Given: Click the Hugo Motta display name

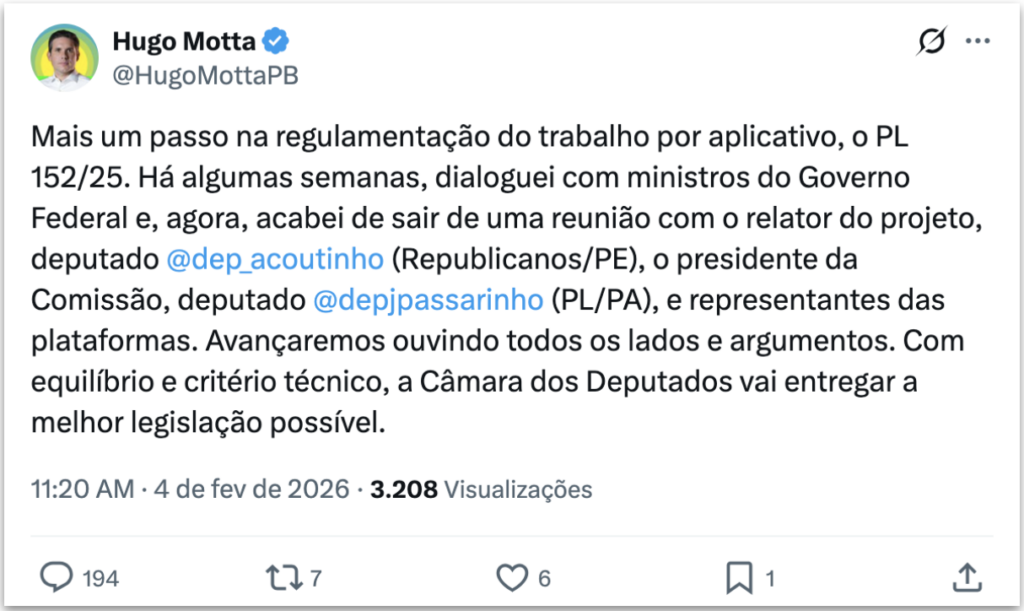Looking at the screenshot, I should tap(184, 42).
